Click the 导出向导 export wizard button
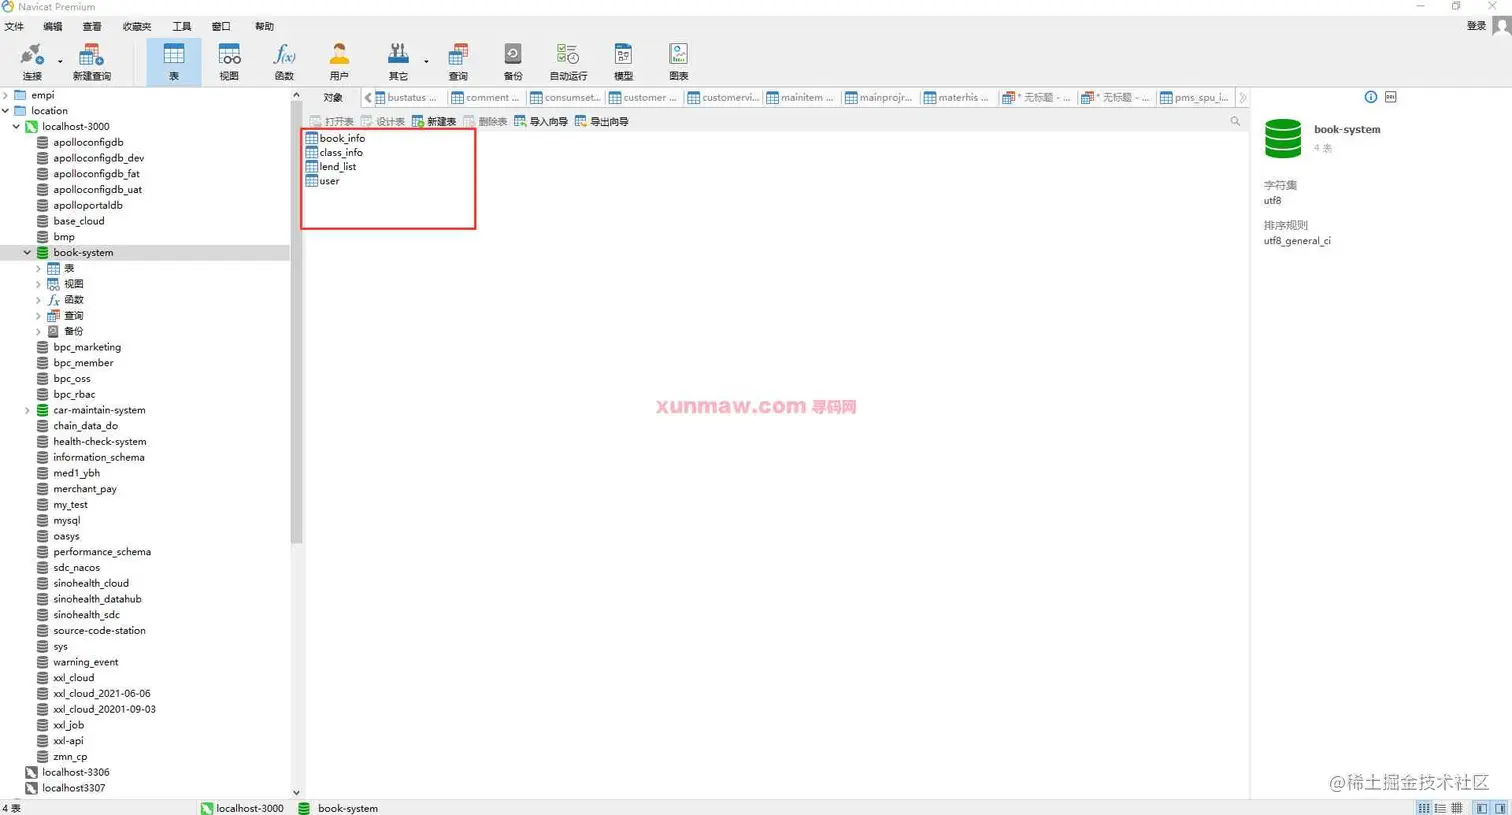Screen dimensions: 1512x815 click(602, 122)
